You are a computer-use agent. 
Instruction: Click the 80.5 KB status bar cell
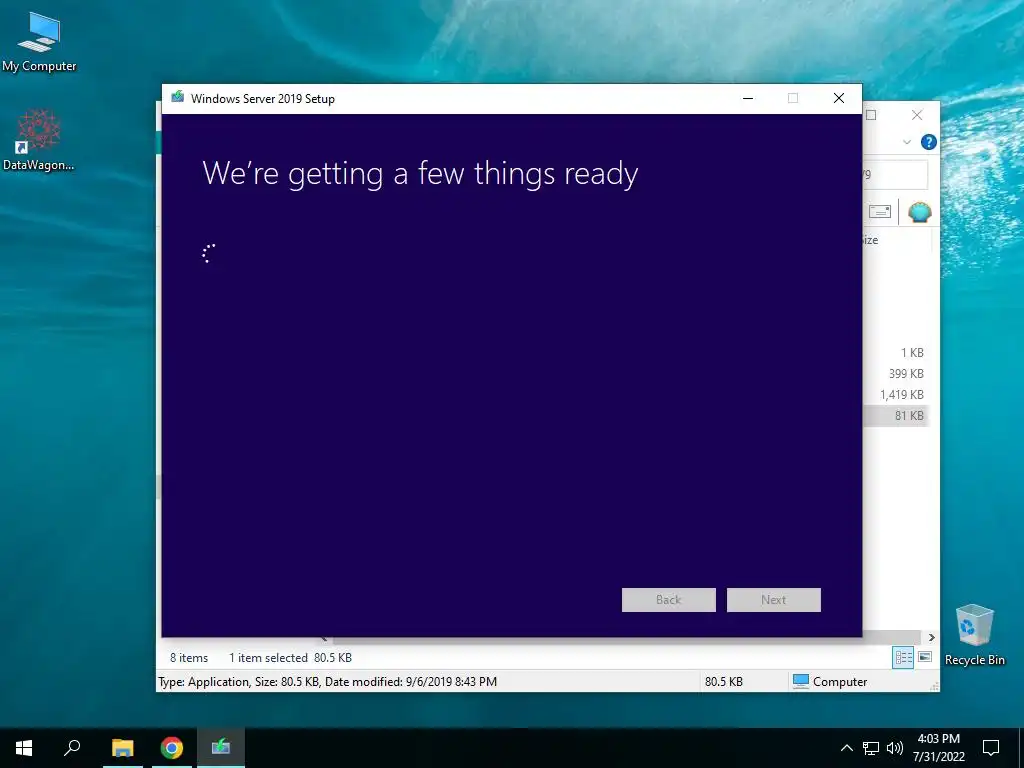[x=724, y=681]
